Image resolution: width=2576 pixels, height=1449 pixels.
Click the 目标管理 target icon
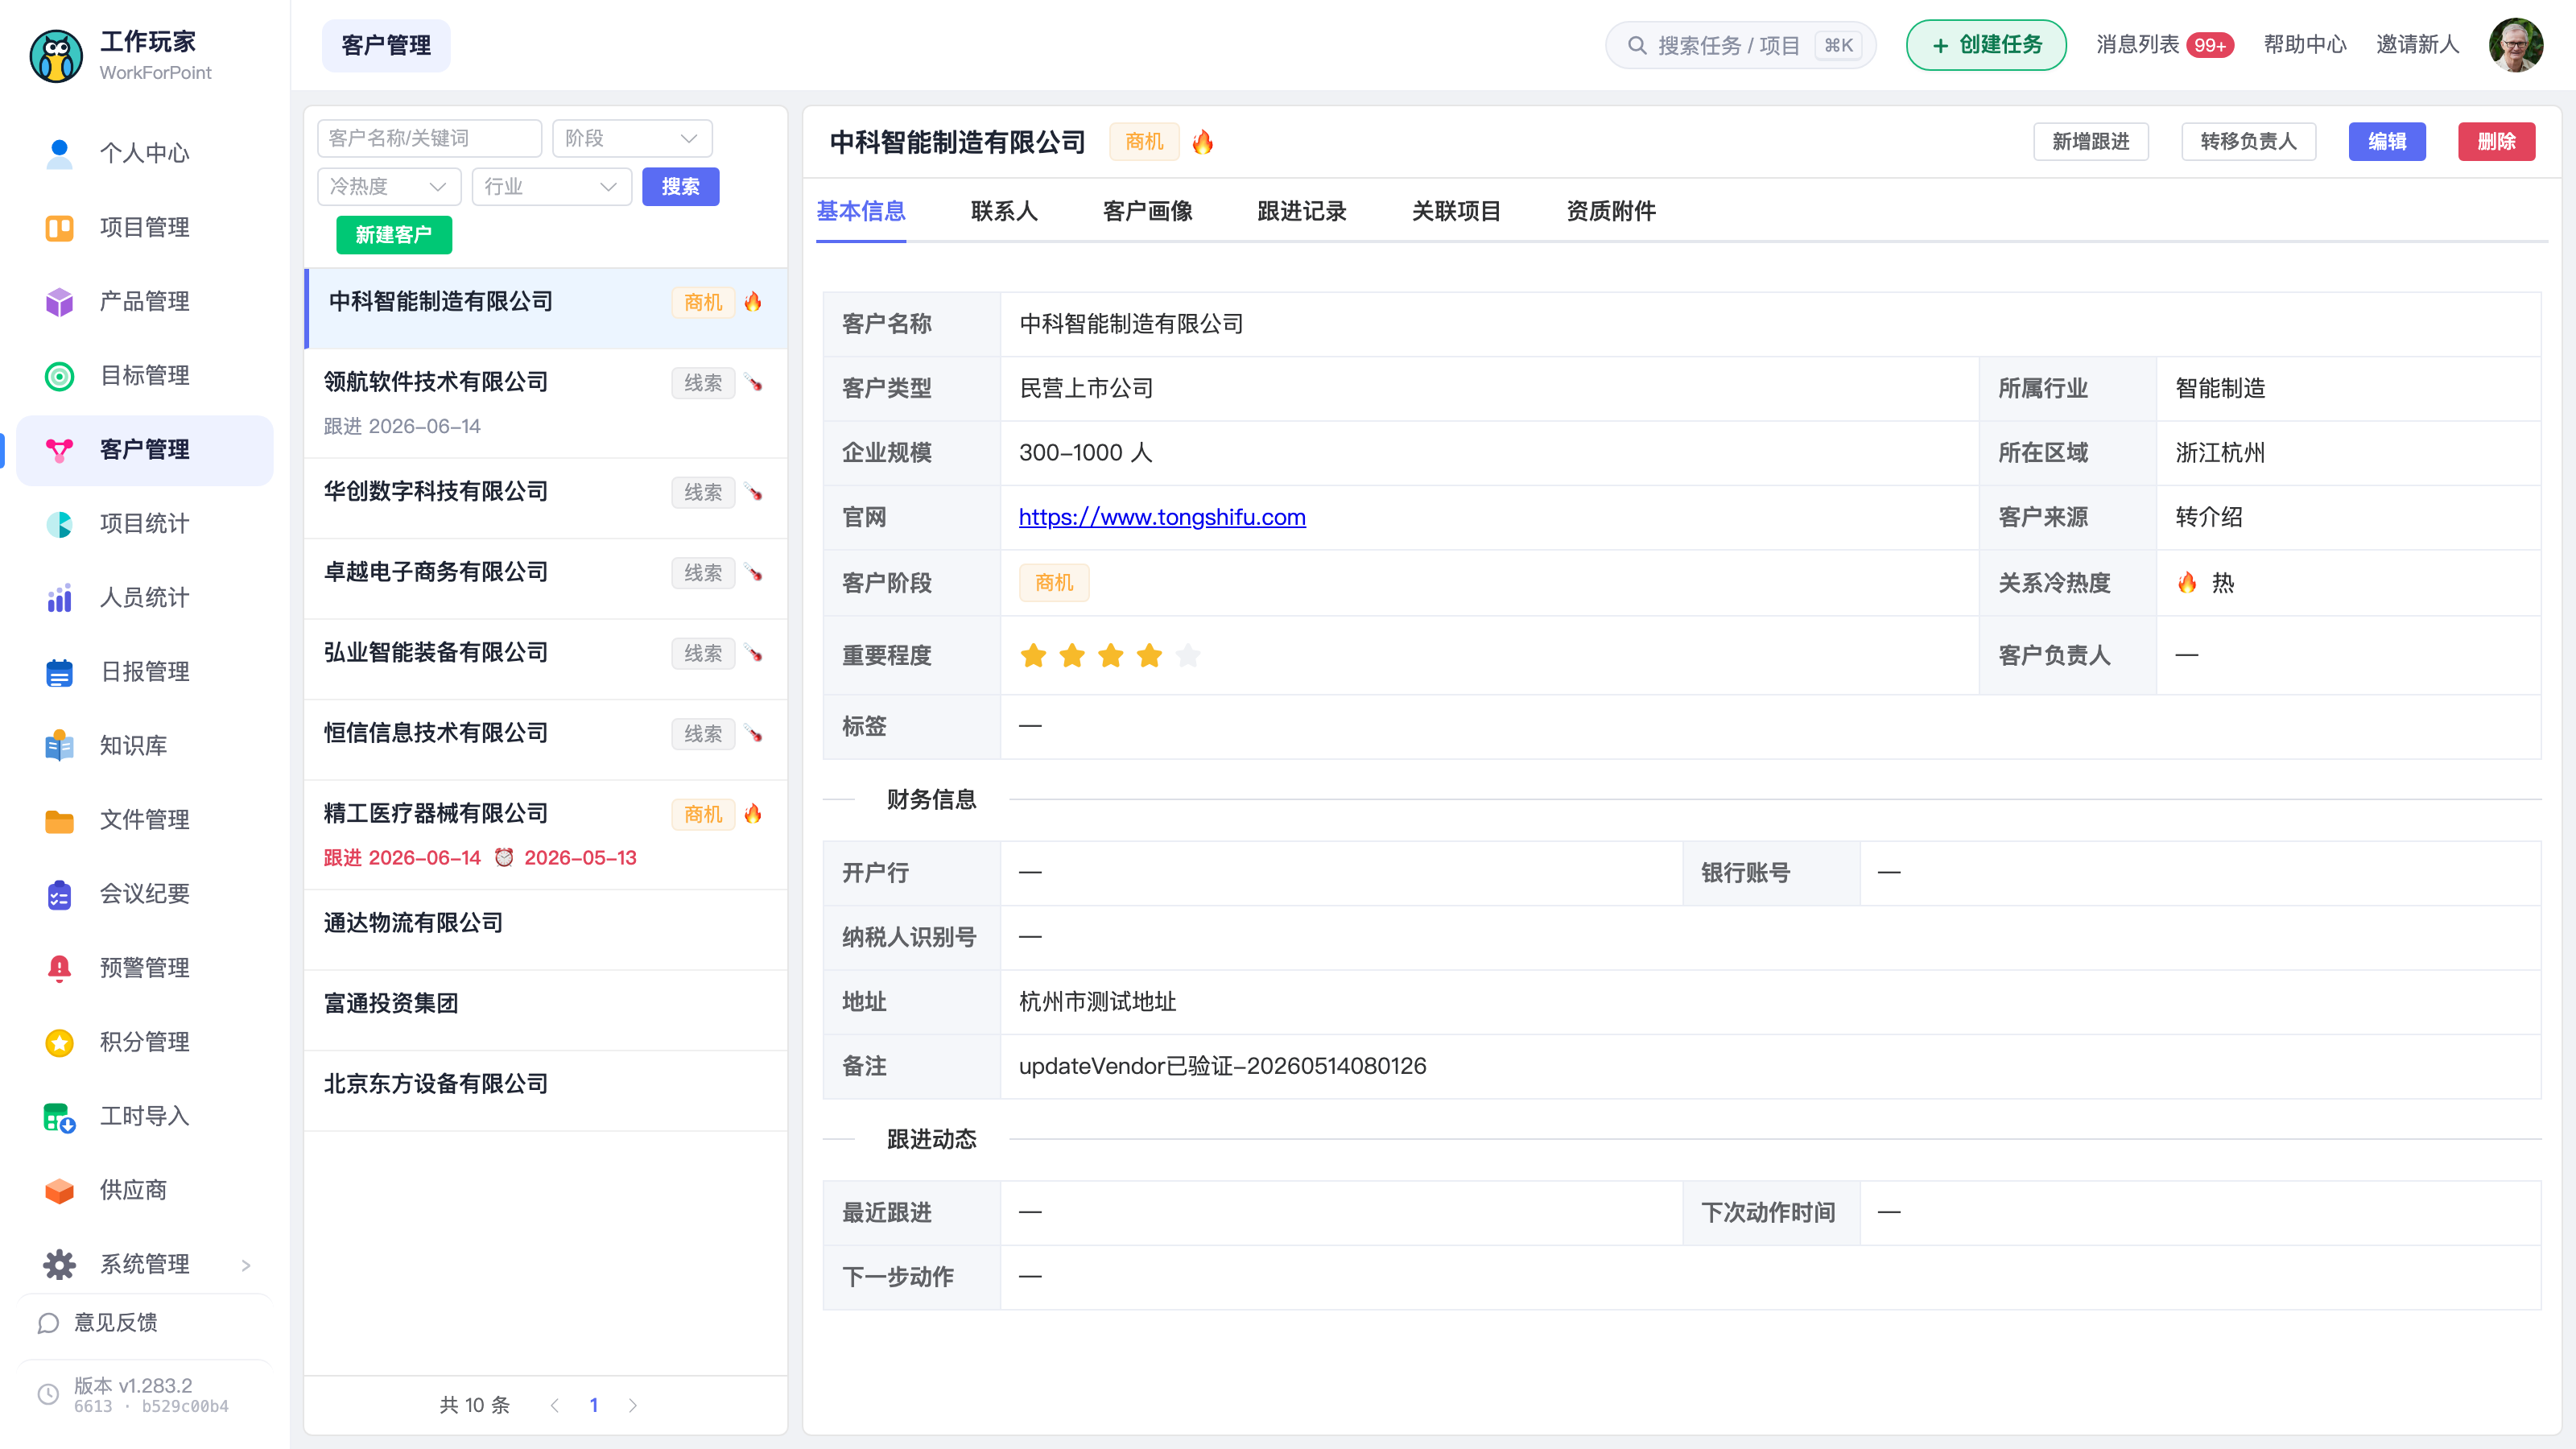point(59,375)
